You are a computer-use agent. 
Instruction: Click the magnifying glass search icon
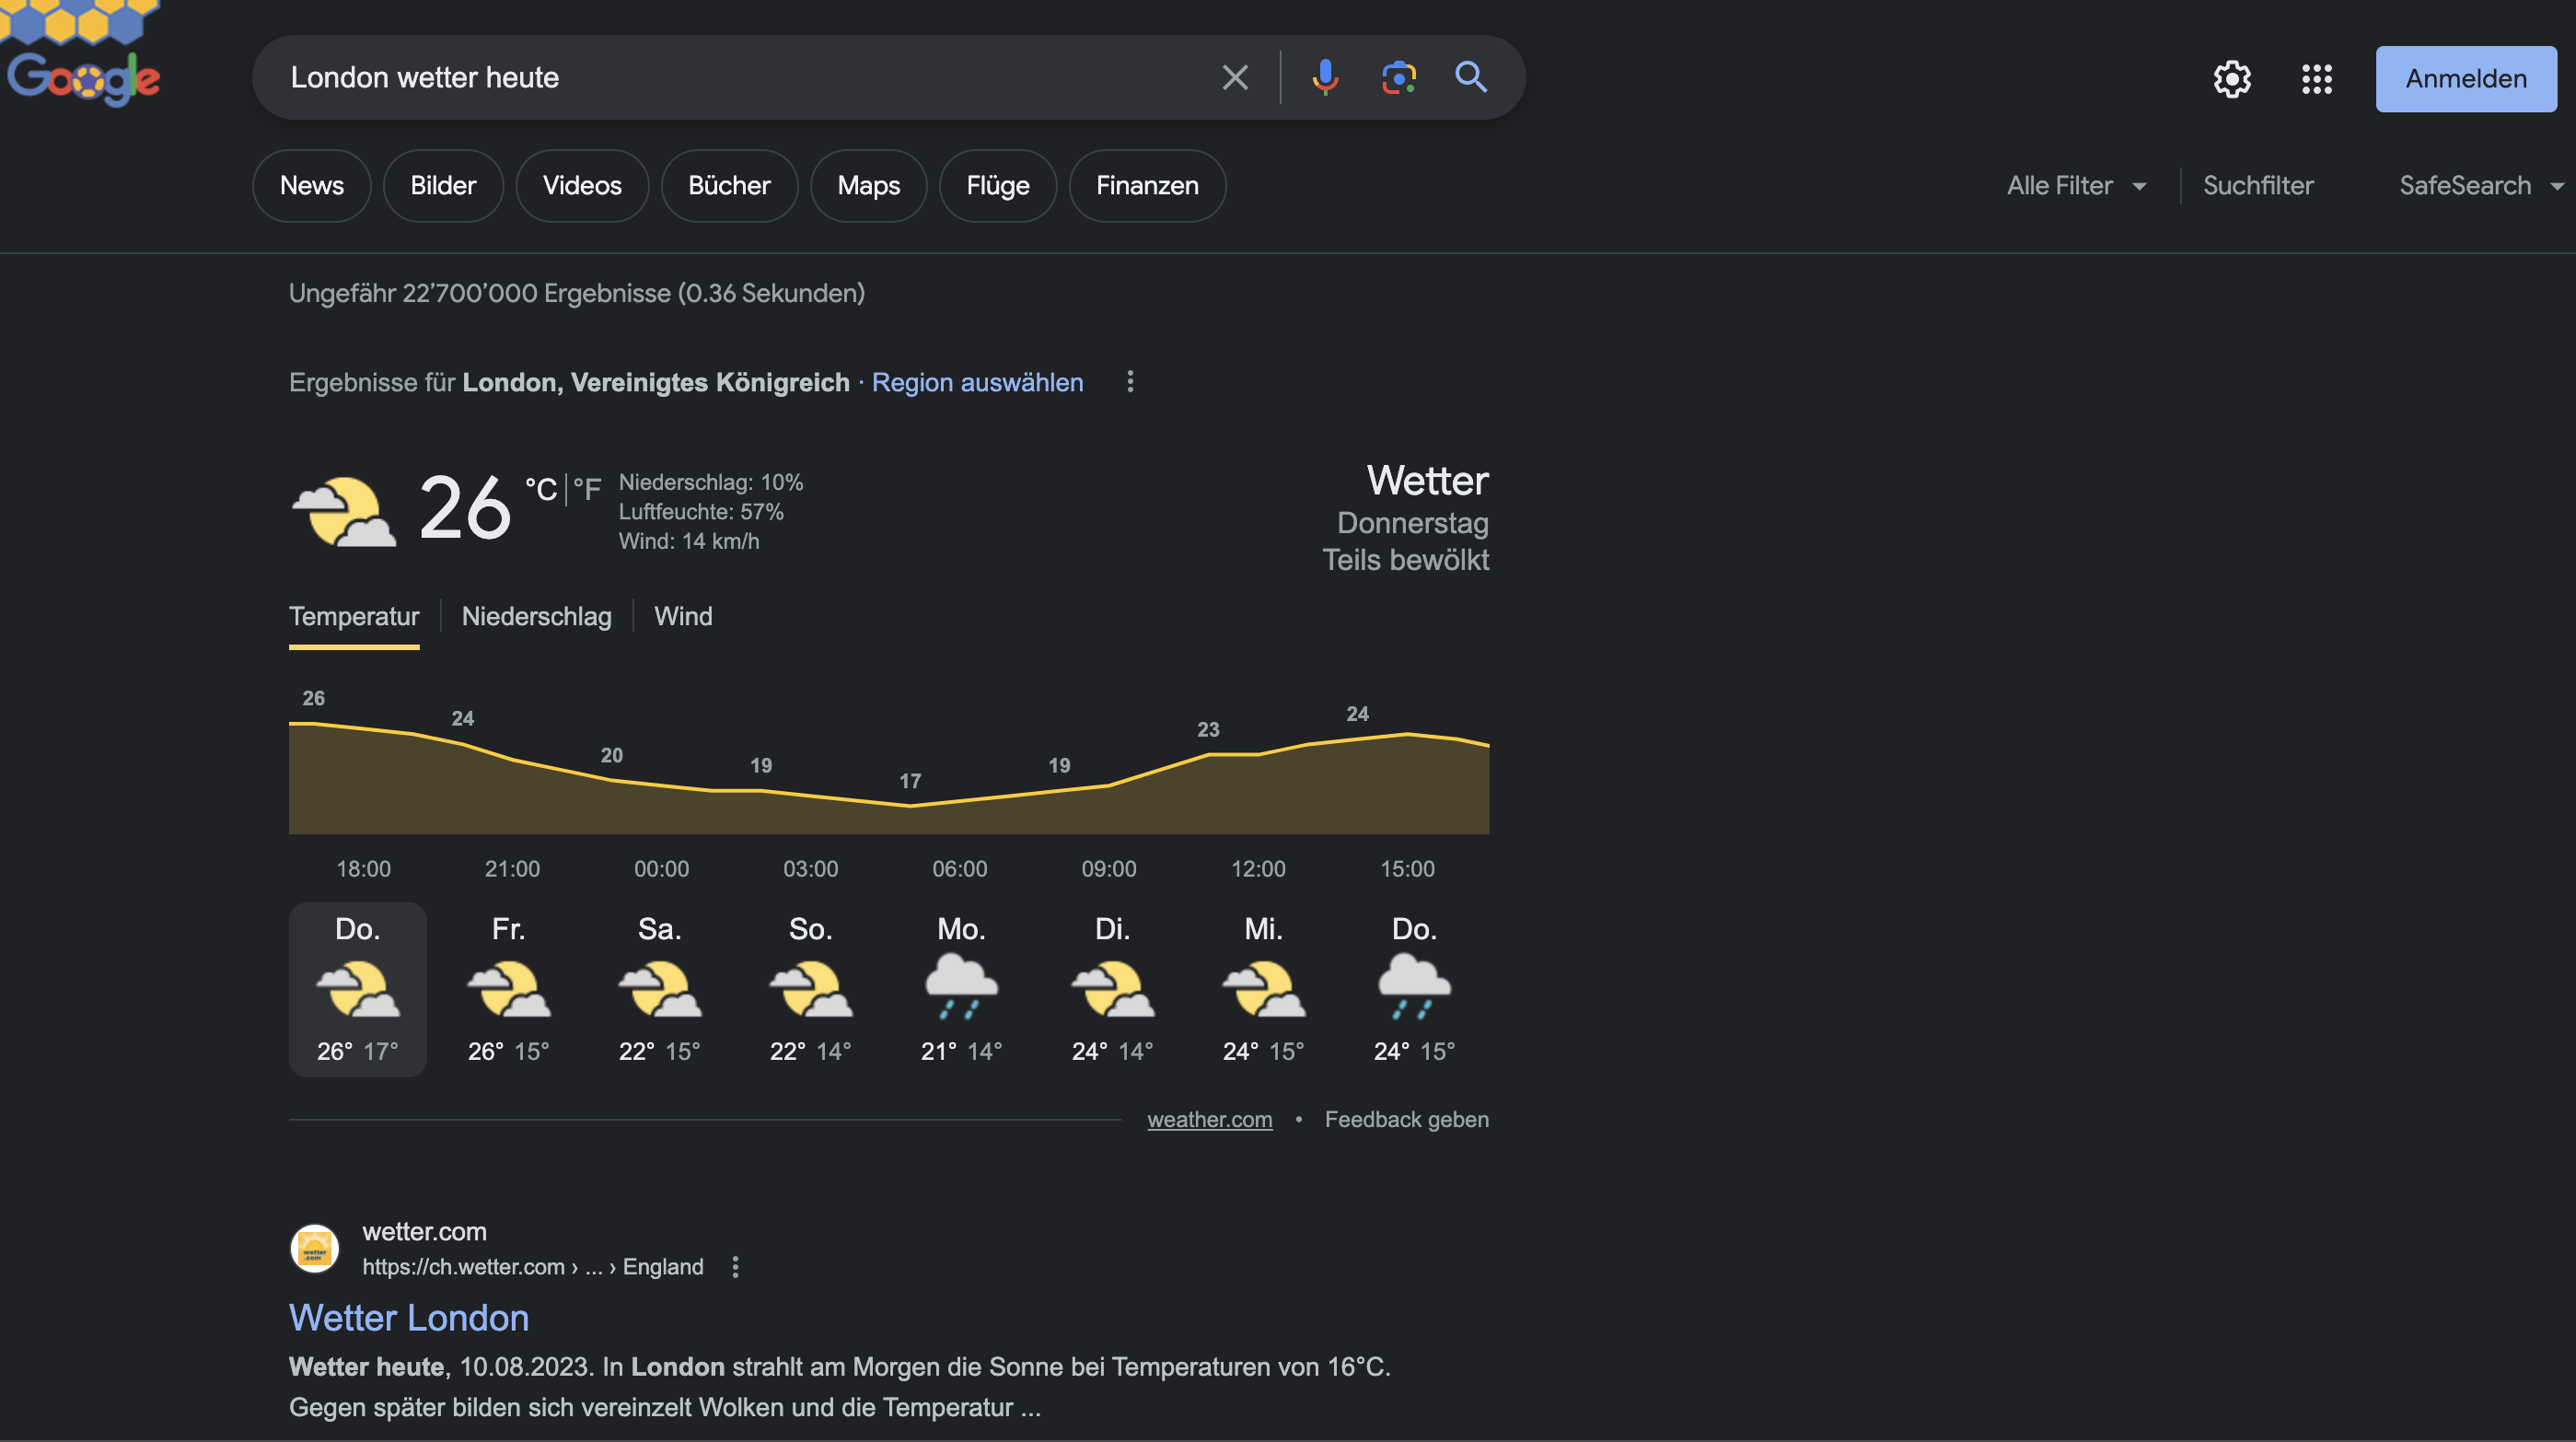click(1471, 77)
